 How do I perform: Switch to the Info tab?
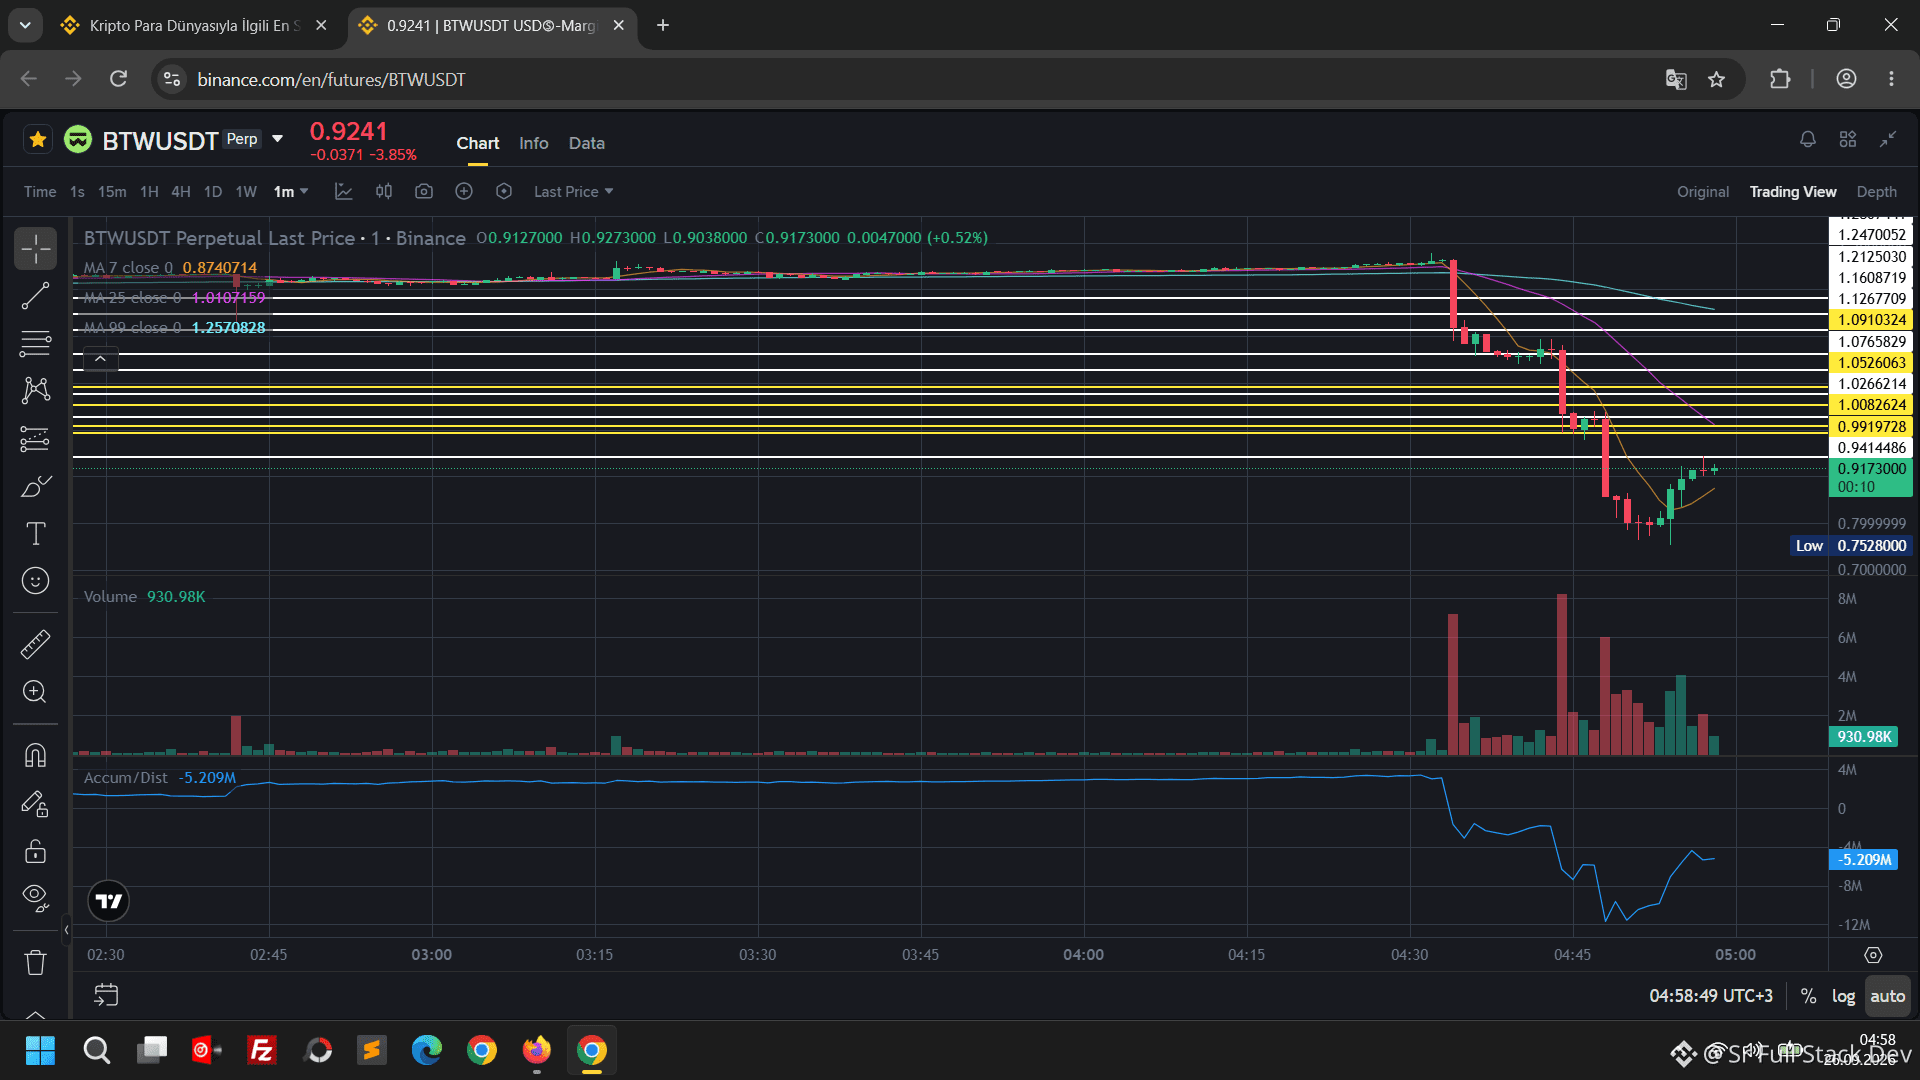(533, 143)
